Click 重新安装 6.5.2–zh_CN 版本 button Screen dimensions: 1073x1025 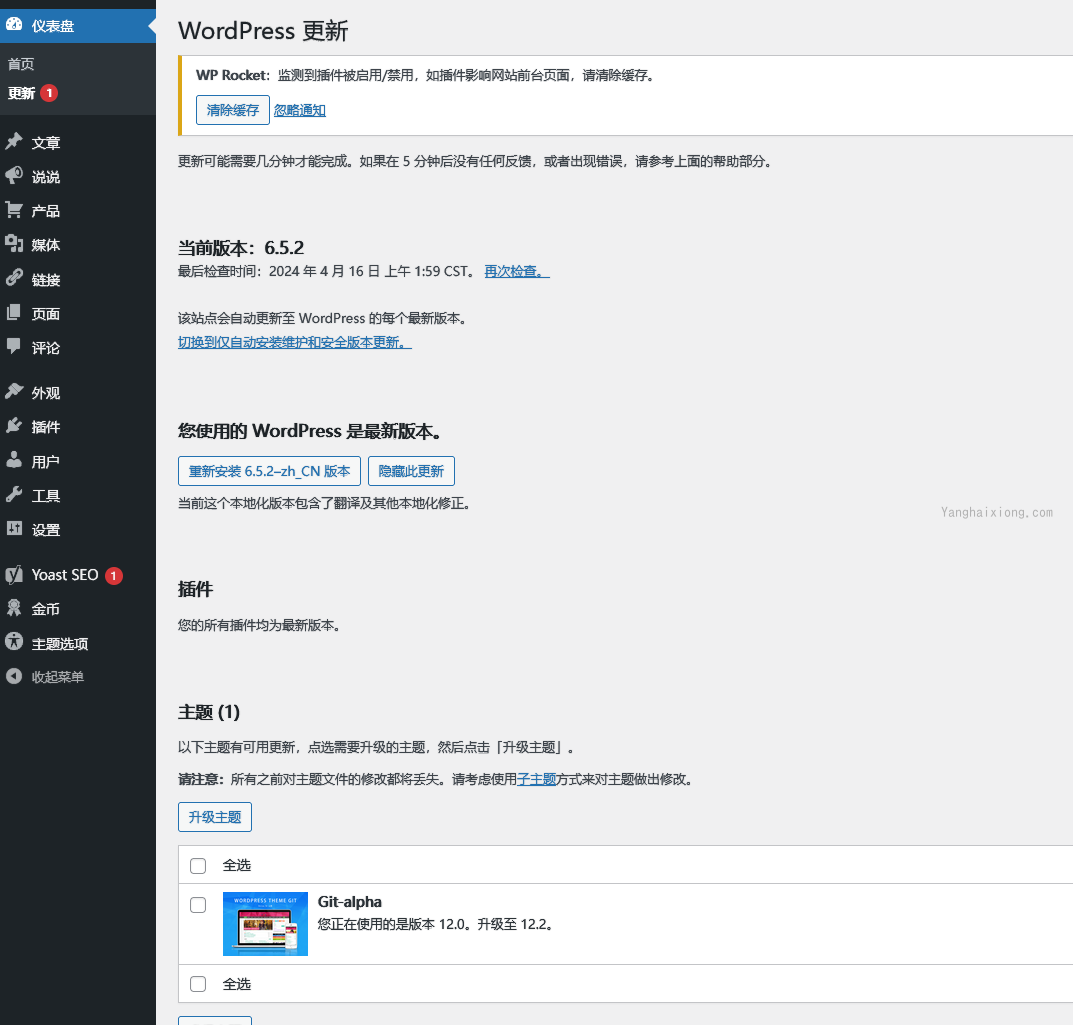click(269, 471)
